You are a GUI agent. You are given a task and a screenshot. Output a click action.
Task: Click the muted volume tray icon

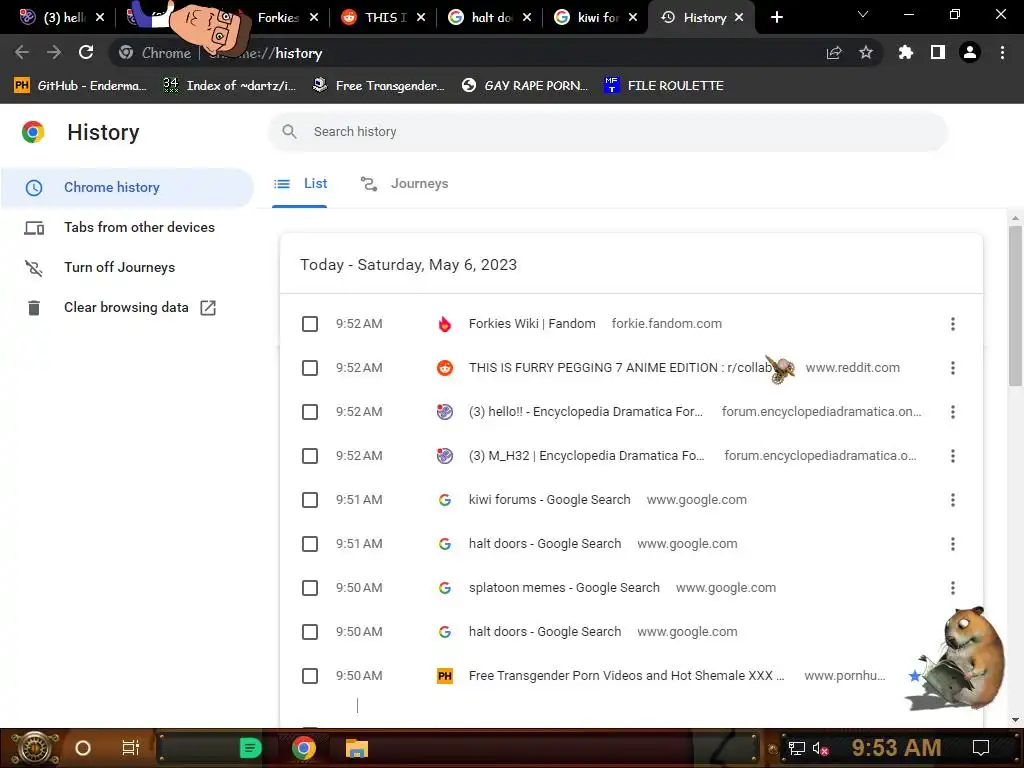coord(820,748)
